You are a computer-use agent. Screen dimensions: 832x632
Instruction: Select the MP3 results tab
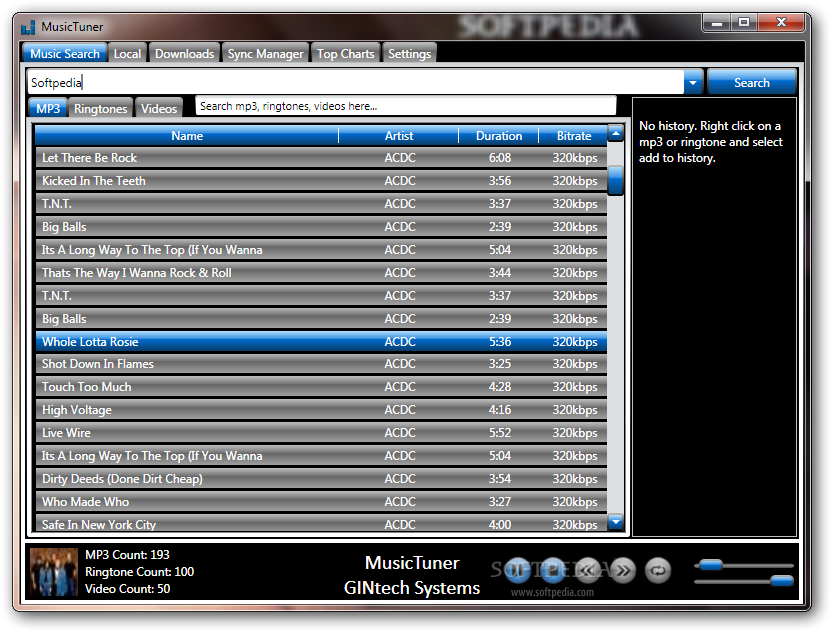click(x=48, y=108)
